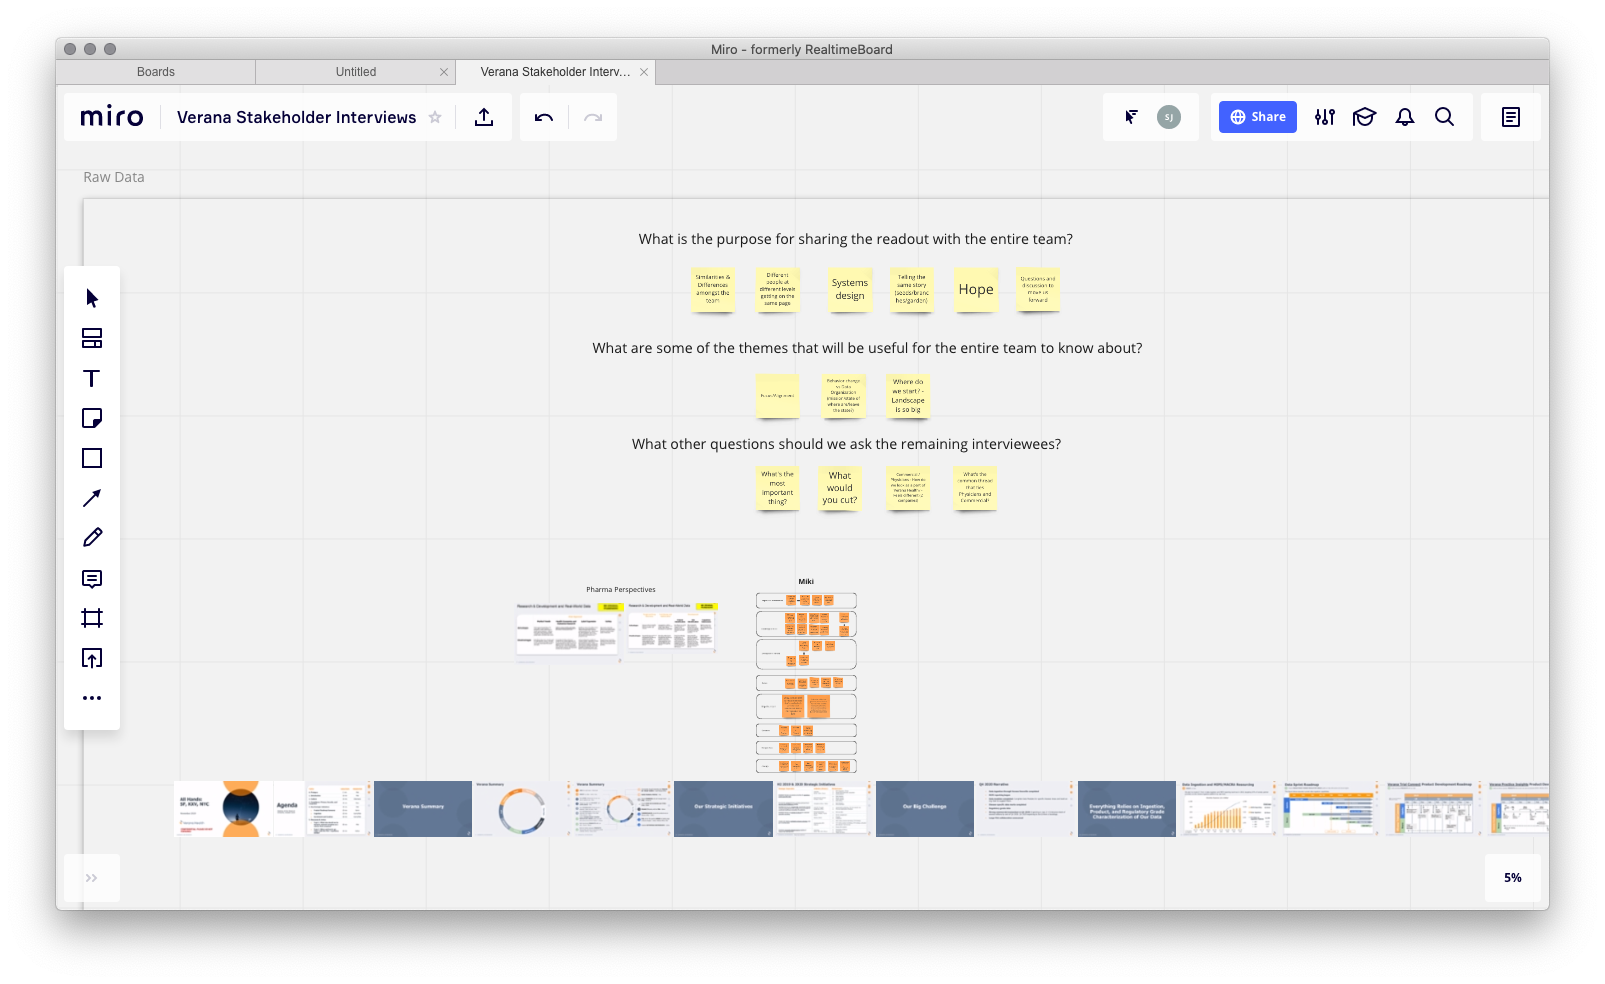Switch to the Boards tab

coord(156,72)
